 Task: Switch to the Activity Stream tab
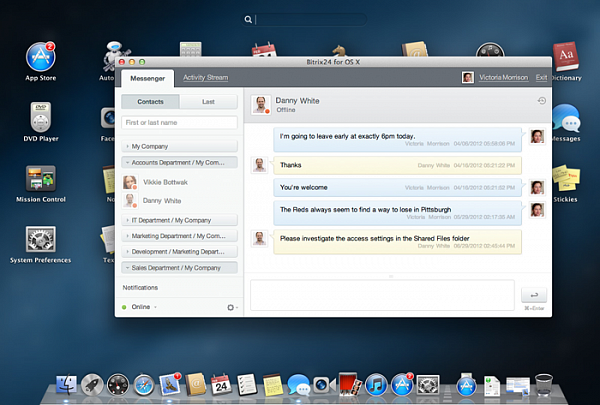coord(205,77)
